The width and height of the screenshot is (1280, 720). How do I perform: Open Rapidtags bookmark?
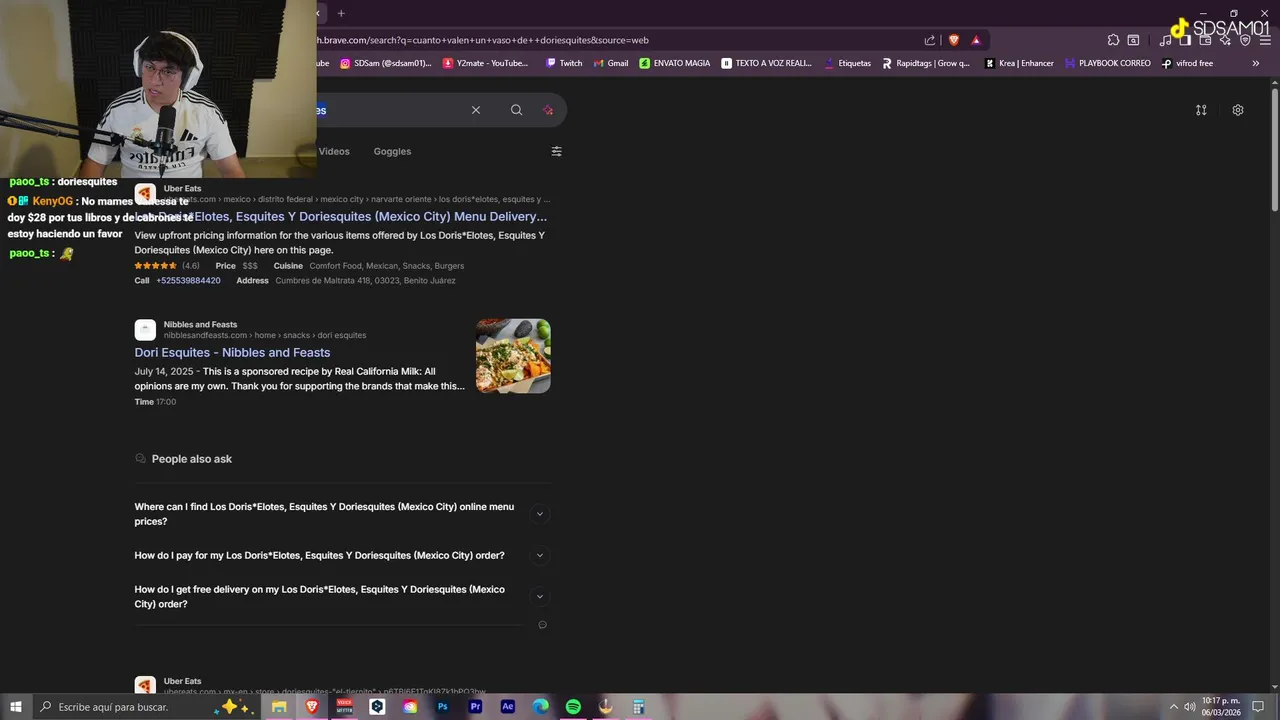click(926, 63)
